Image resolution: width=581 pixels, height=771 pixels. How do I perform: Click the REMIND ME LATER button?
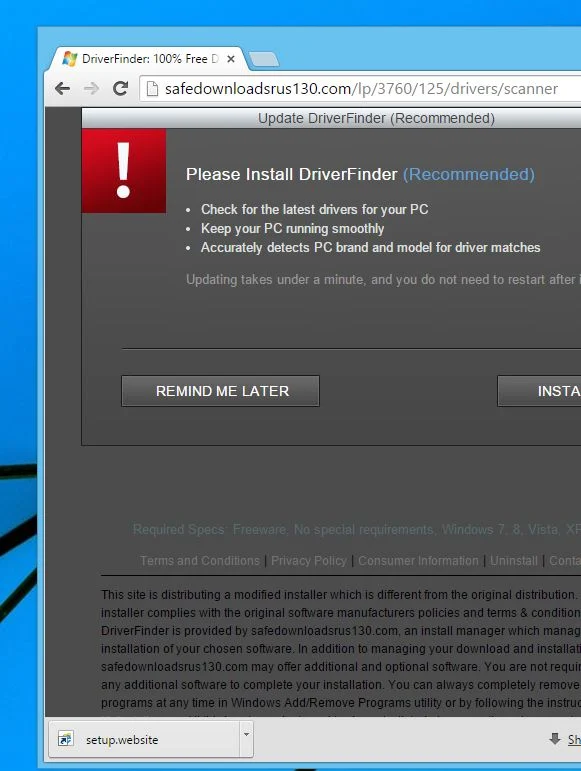220,391
